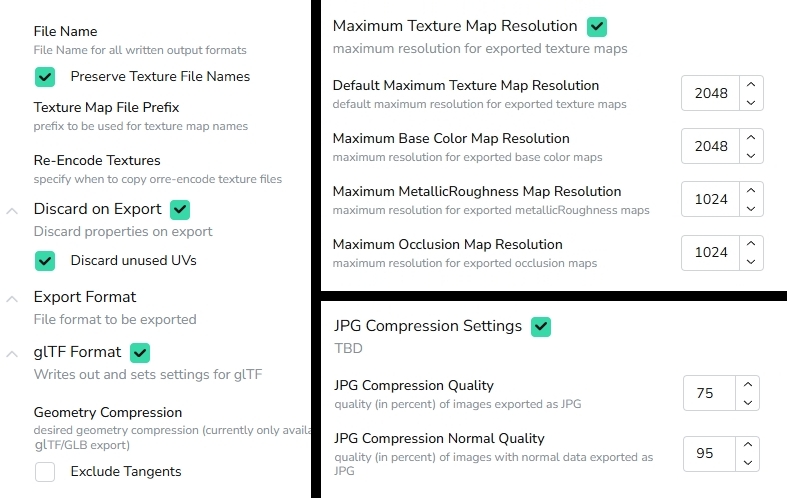Collapse the Discard on Export section

12,211
